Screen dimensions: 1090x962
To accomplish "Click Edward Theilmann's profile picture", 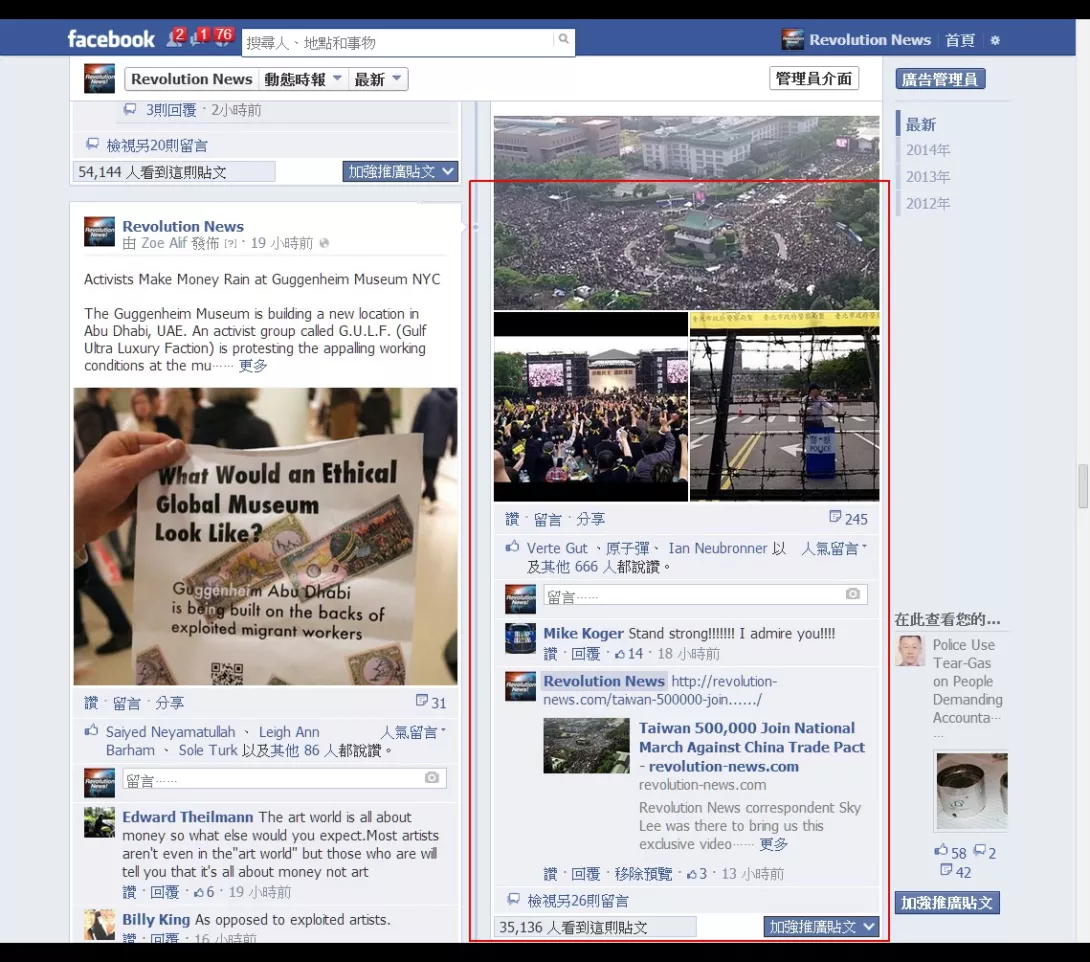I will coord(99,822).
